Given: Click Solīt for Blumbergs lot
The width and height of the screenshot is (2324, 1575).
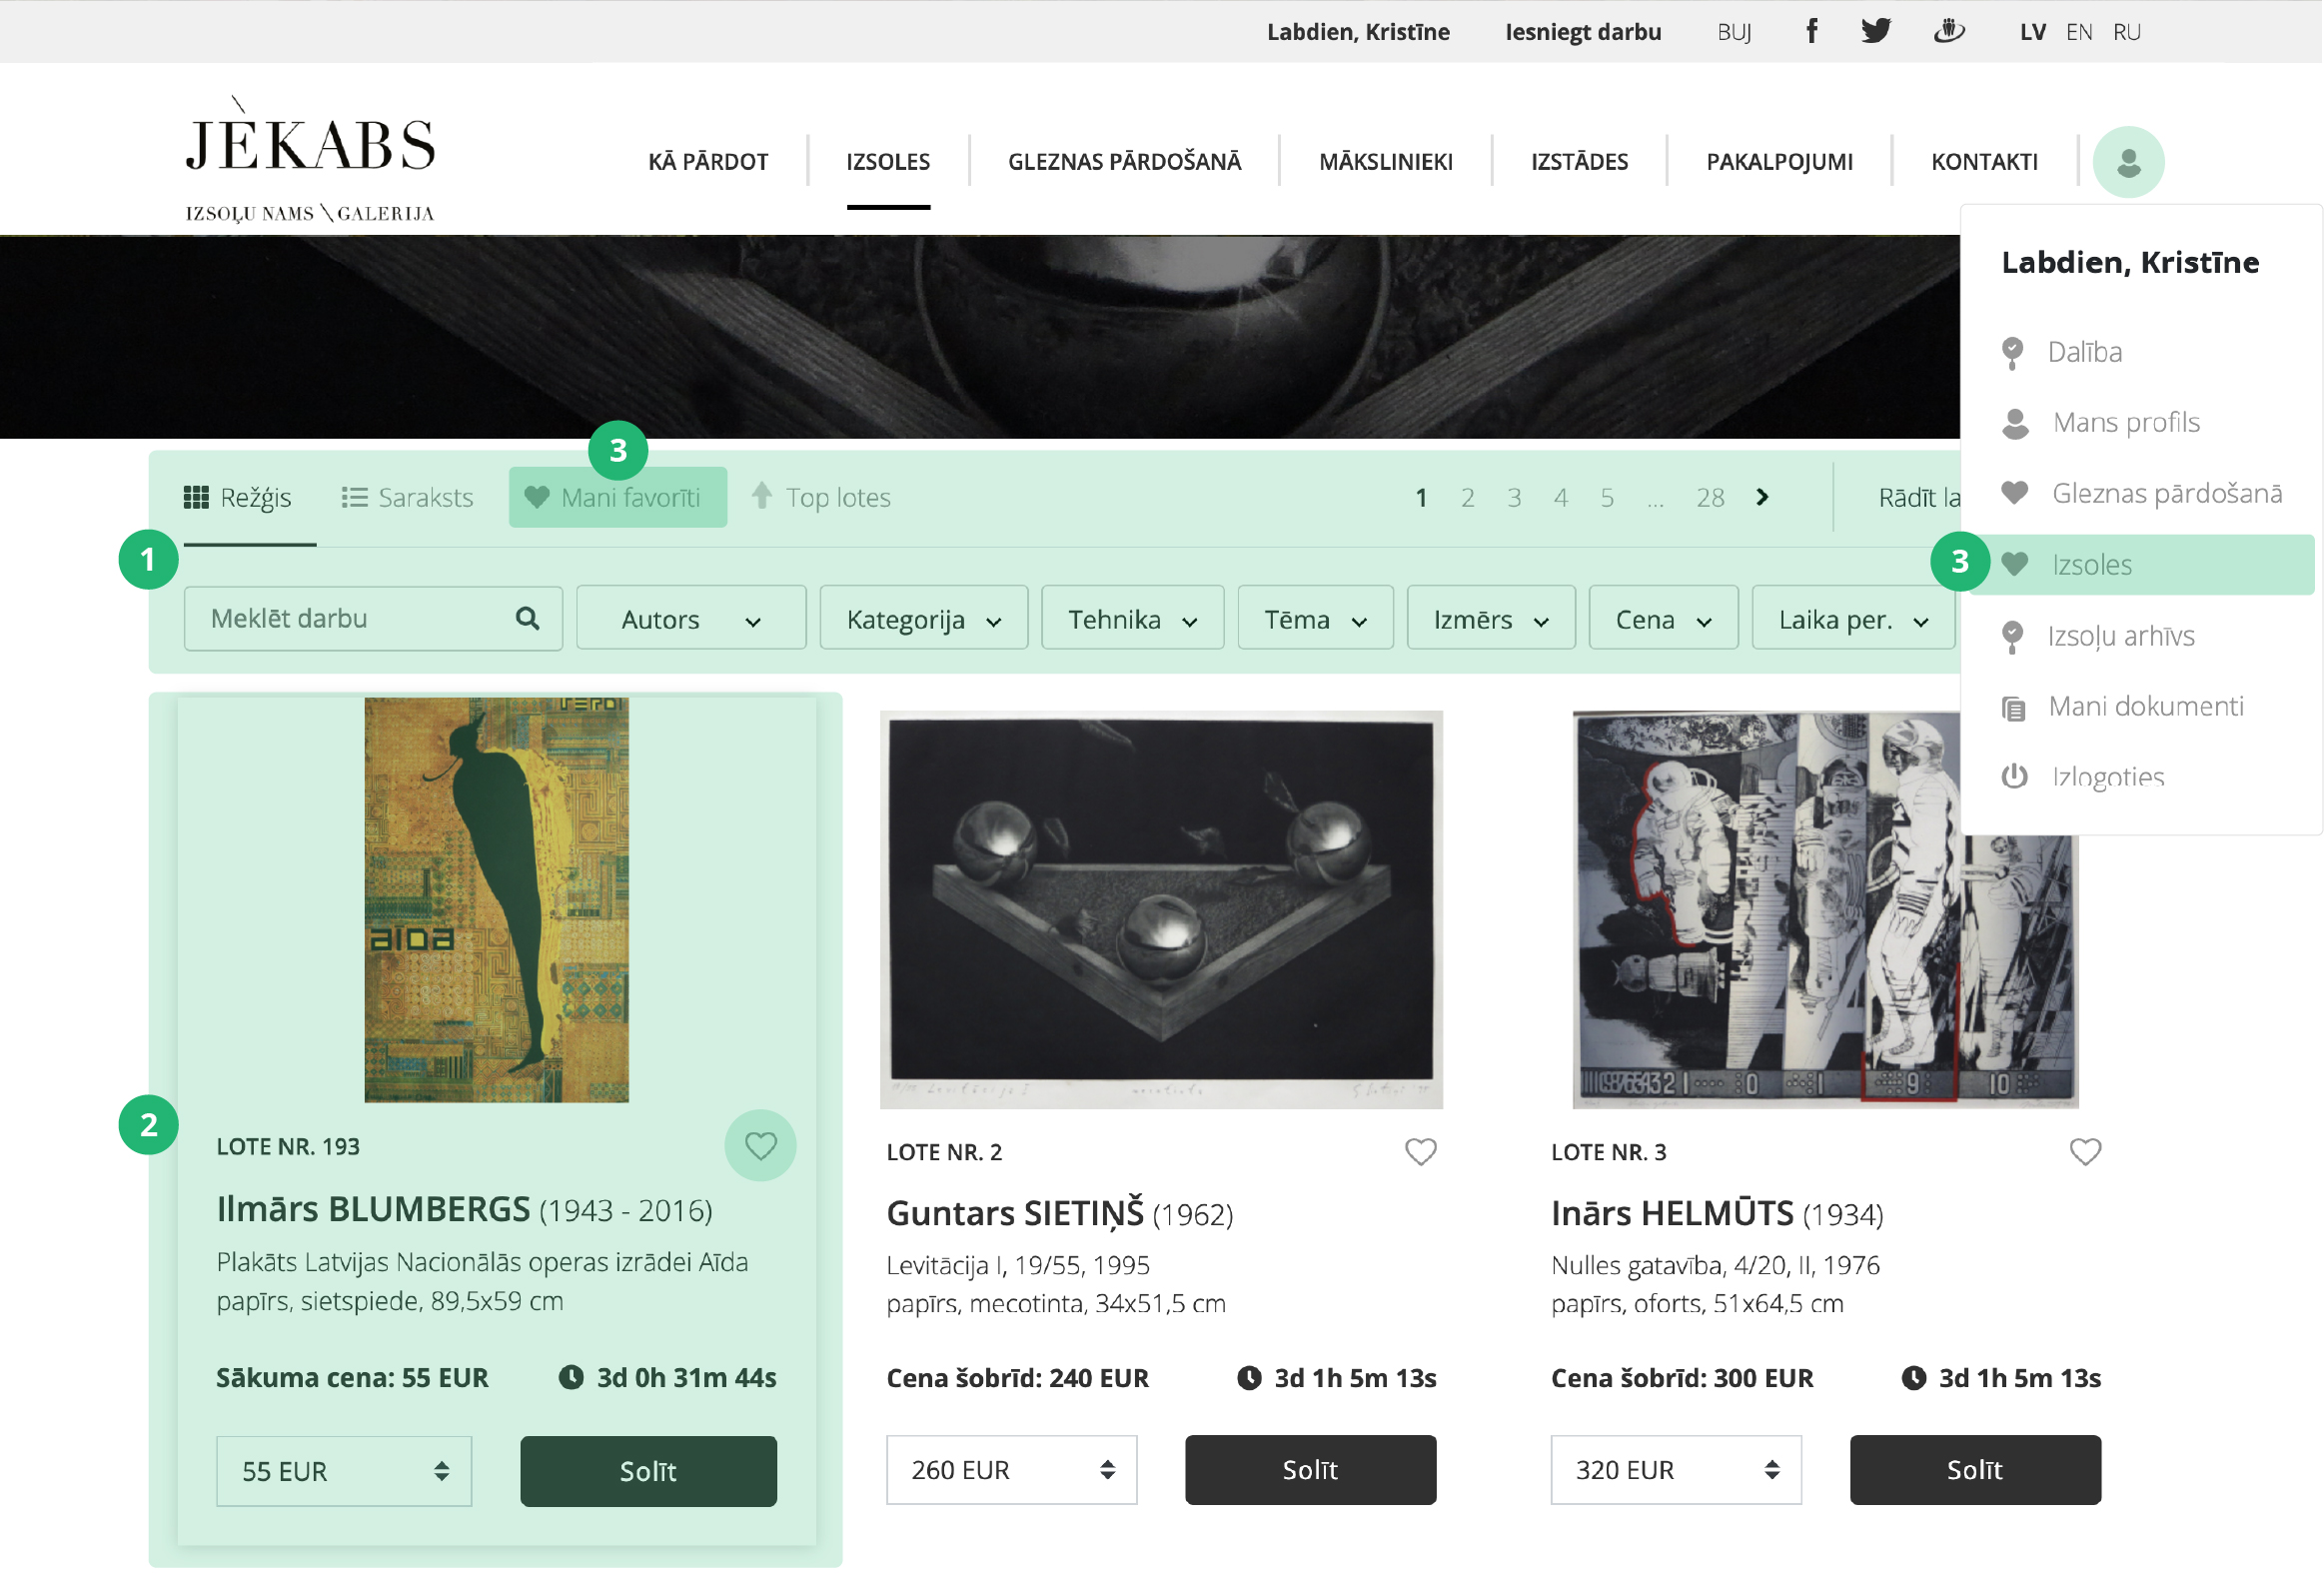Looking at the screenshot, I should tap(648, 1471).
